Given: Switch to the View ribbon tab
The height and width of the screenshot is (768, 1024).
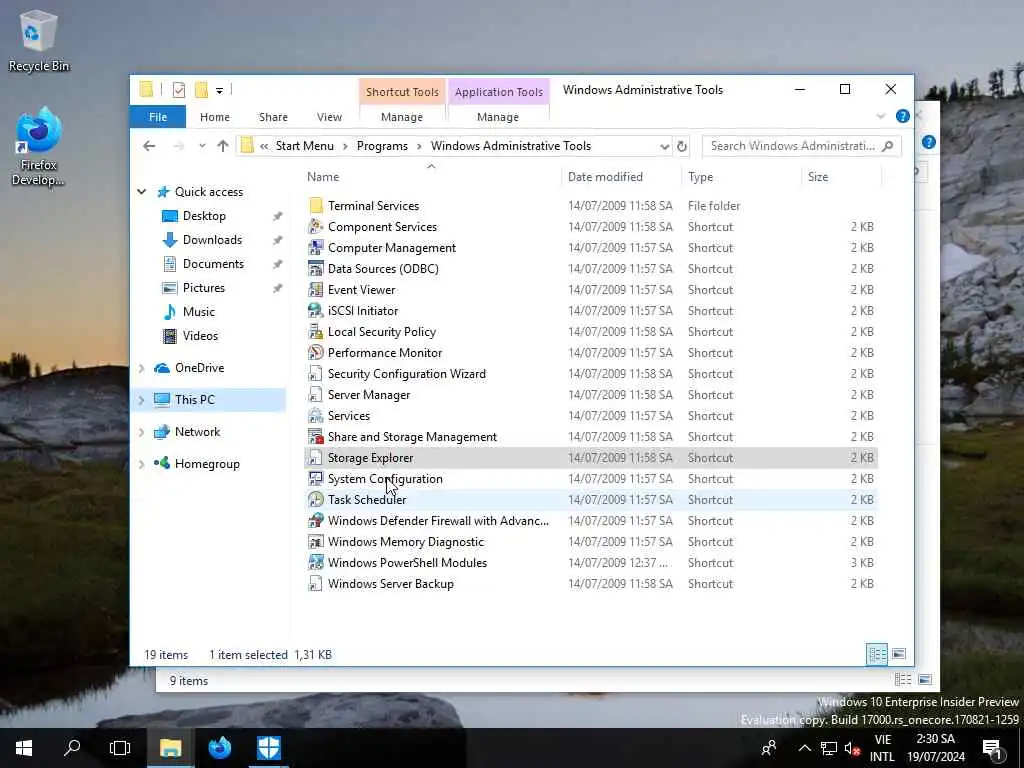Looking at the screenshot, I should [x=329, y=117].
